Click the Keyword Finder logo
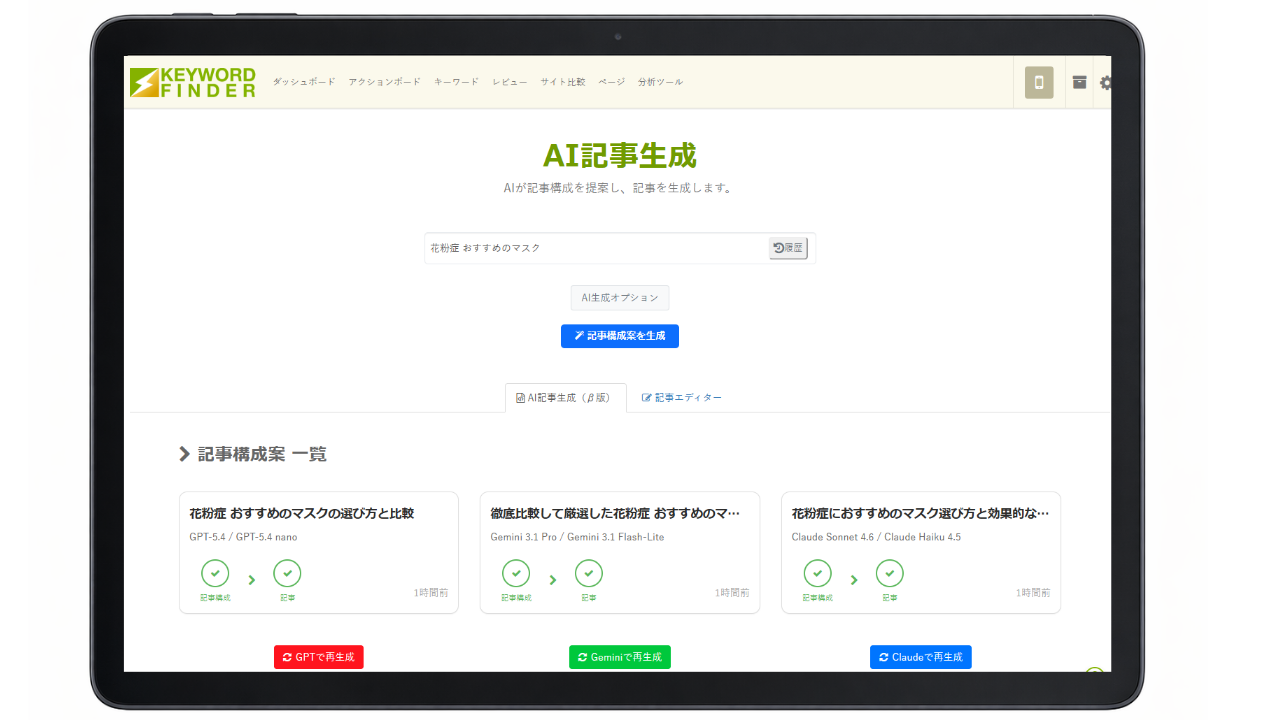 pyautogui.click(x=192, y=82)
